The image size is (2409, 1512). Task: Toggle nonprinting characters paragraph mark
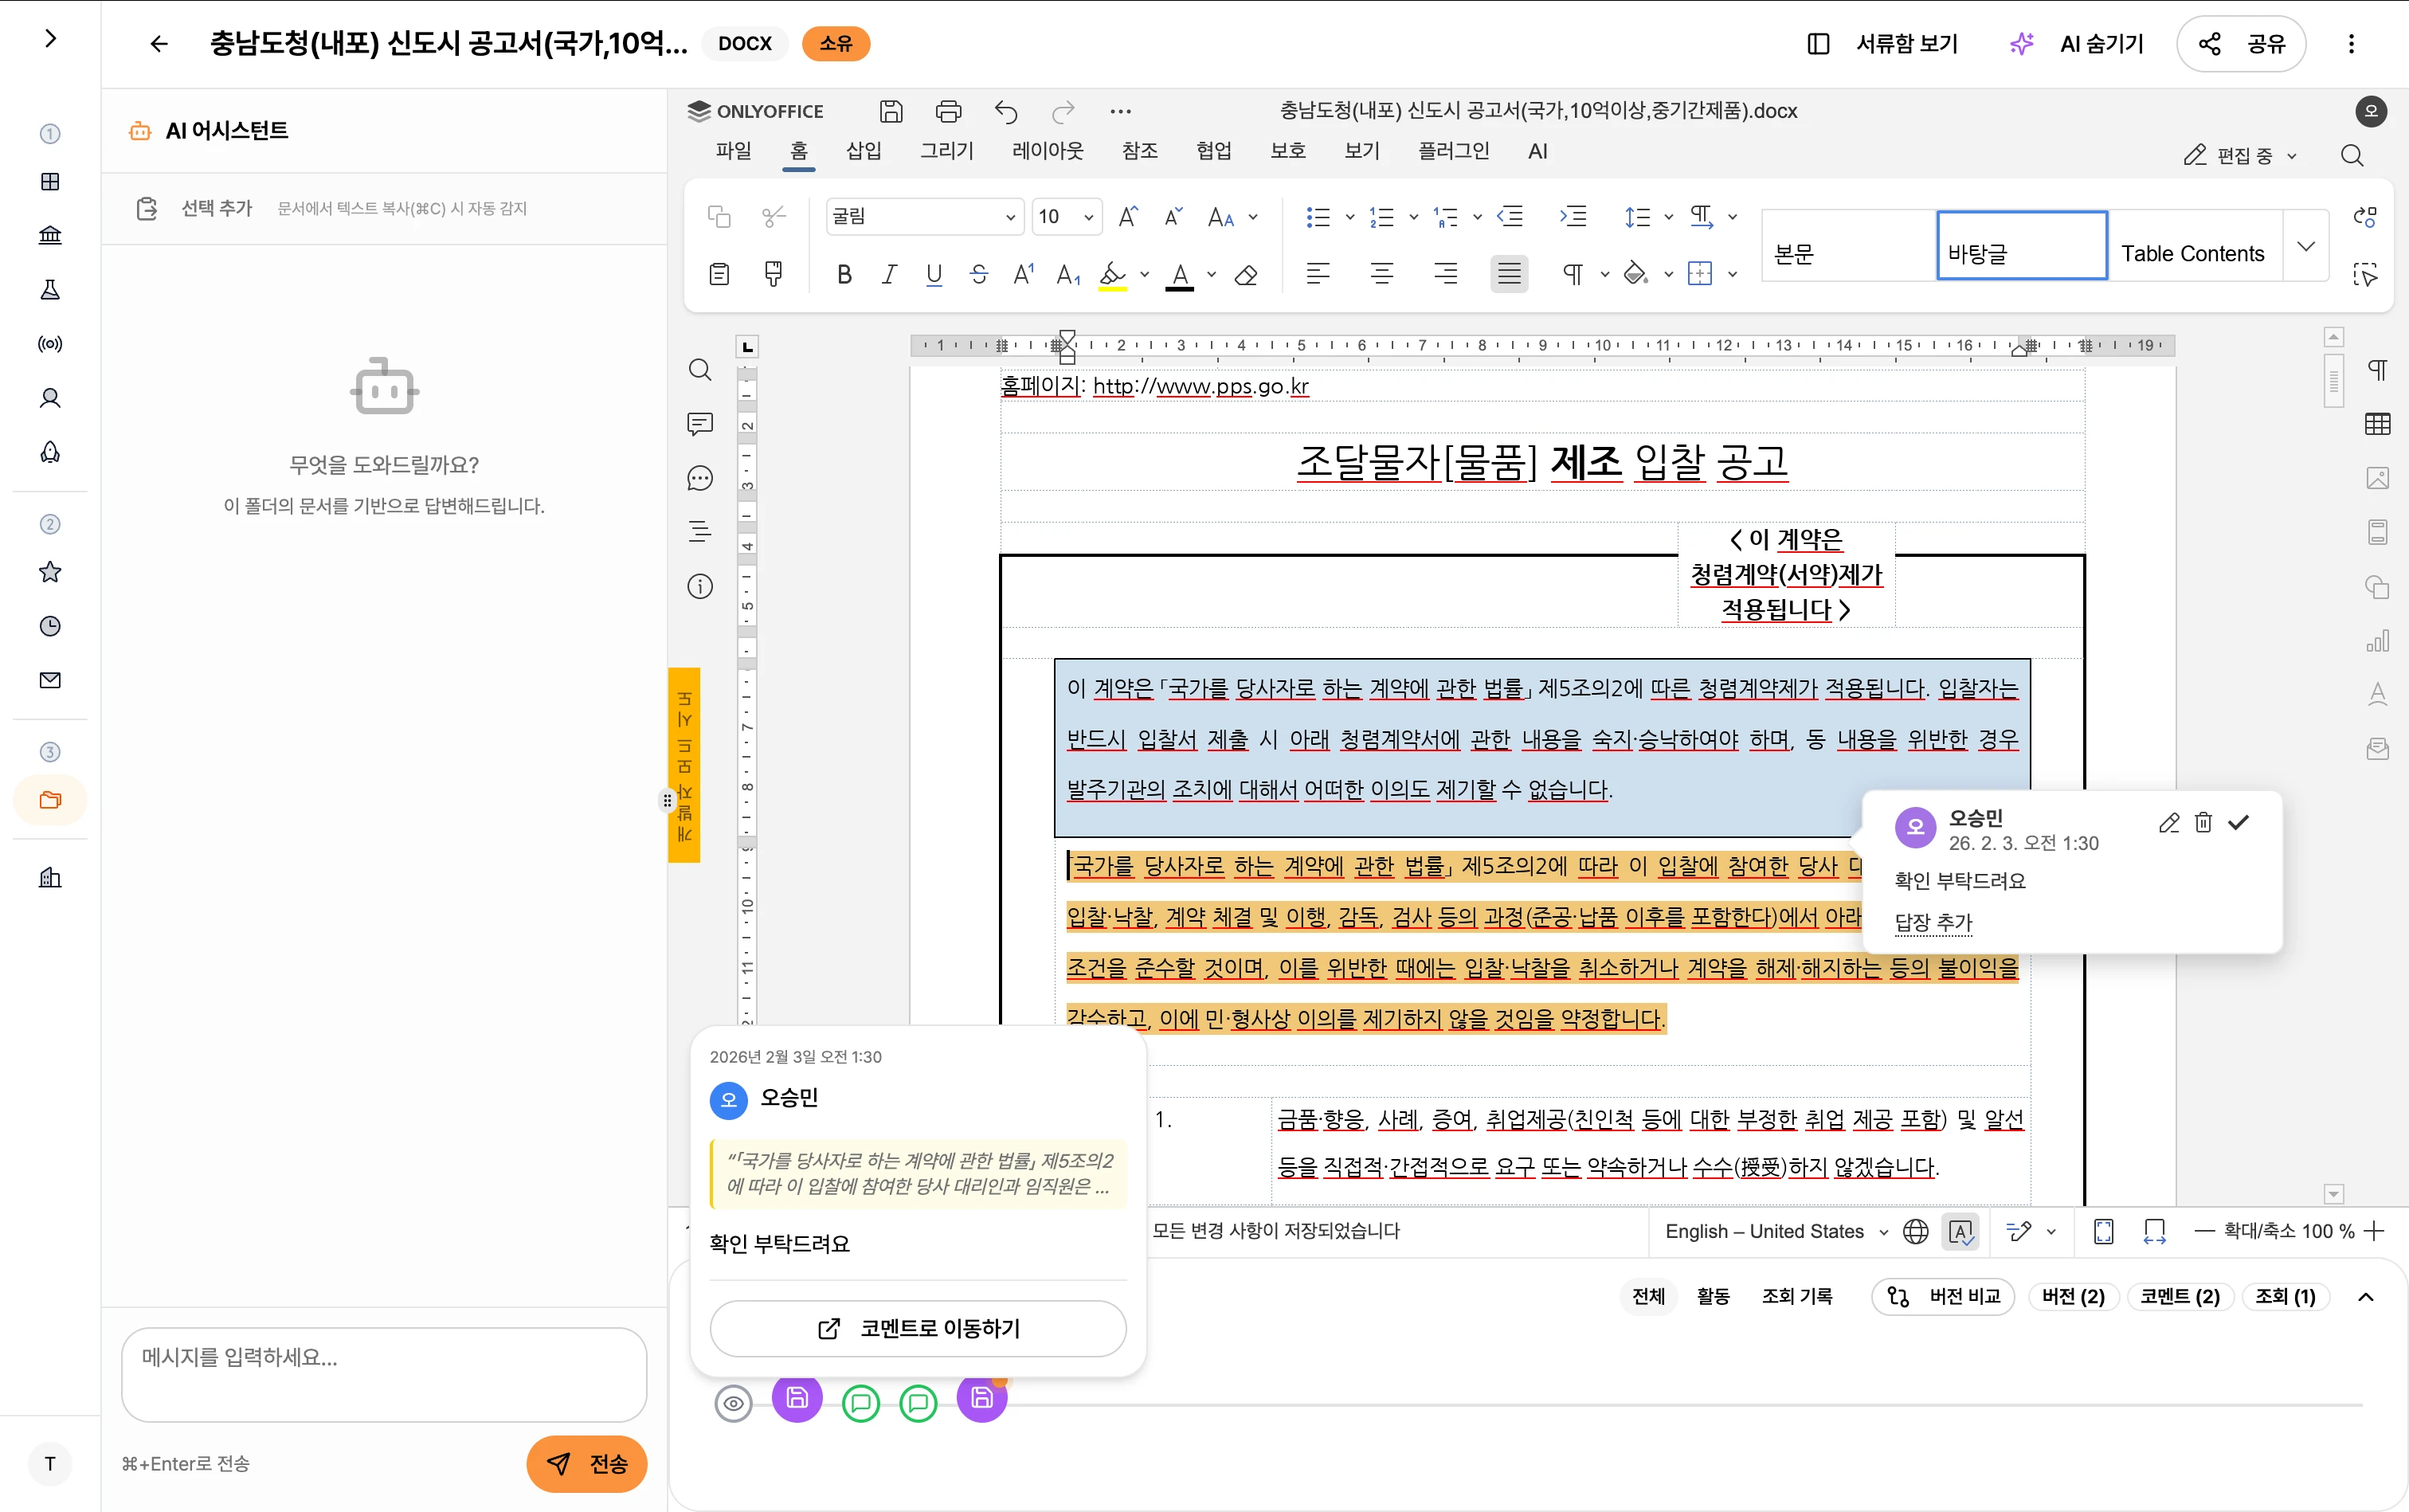tap(1573, 275)
